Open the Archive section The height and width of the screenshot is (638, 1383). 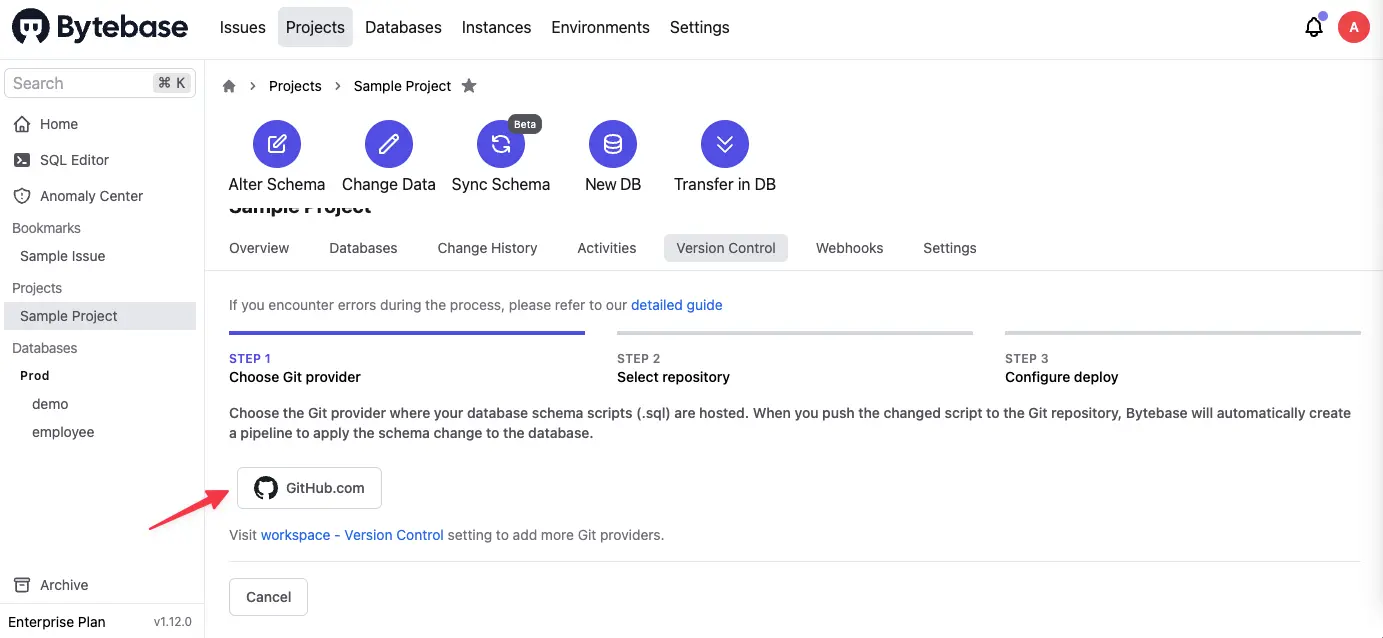(x=64, y=584)
